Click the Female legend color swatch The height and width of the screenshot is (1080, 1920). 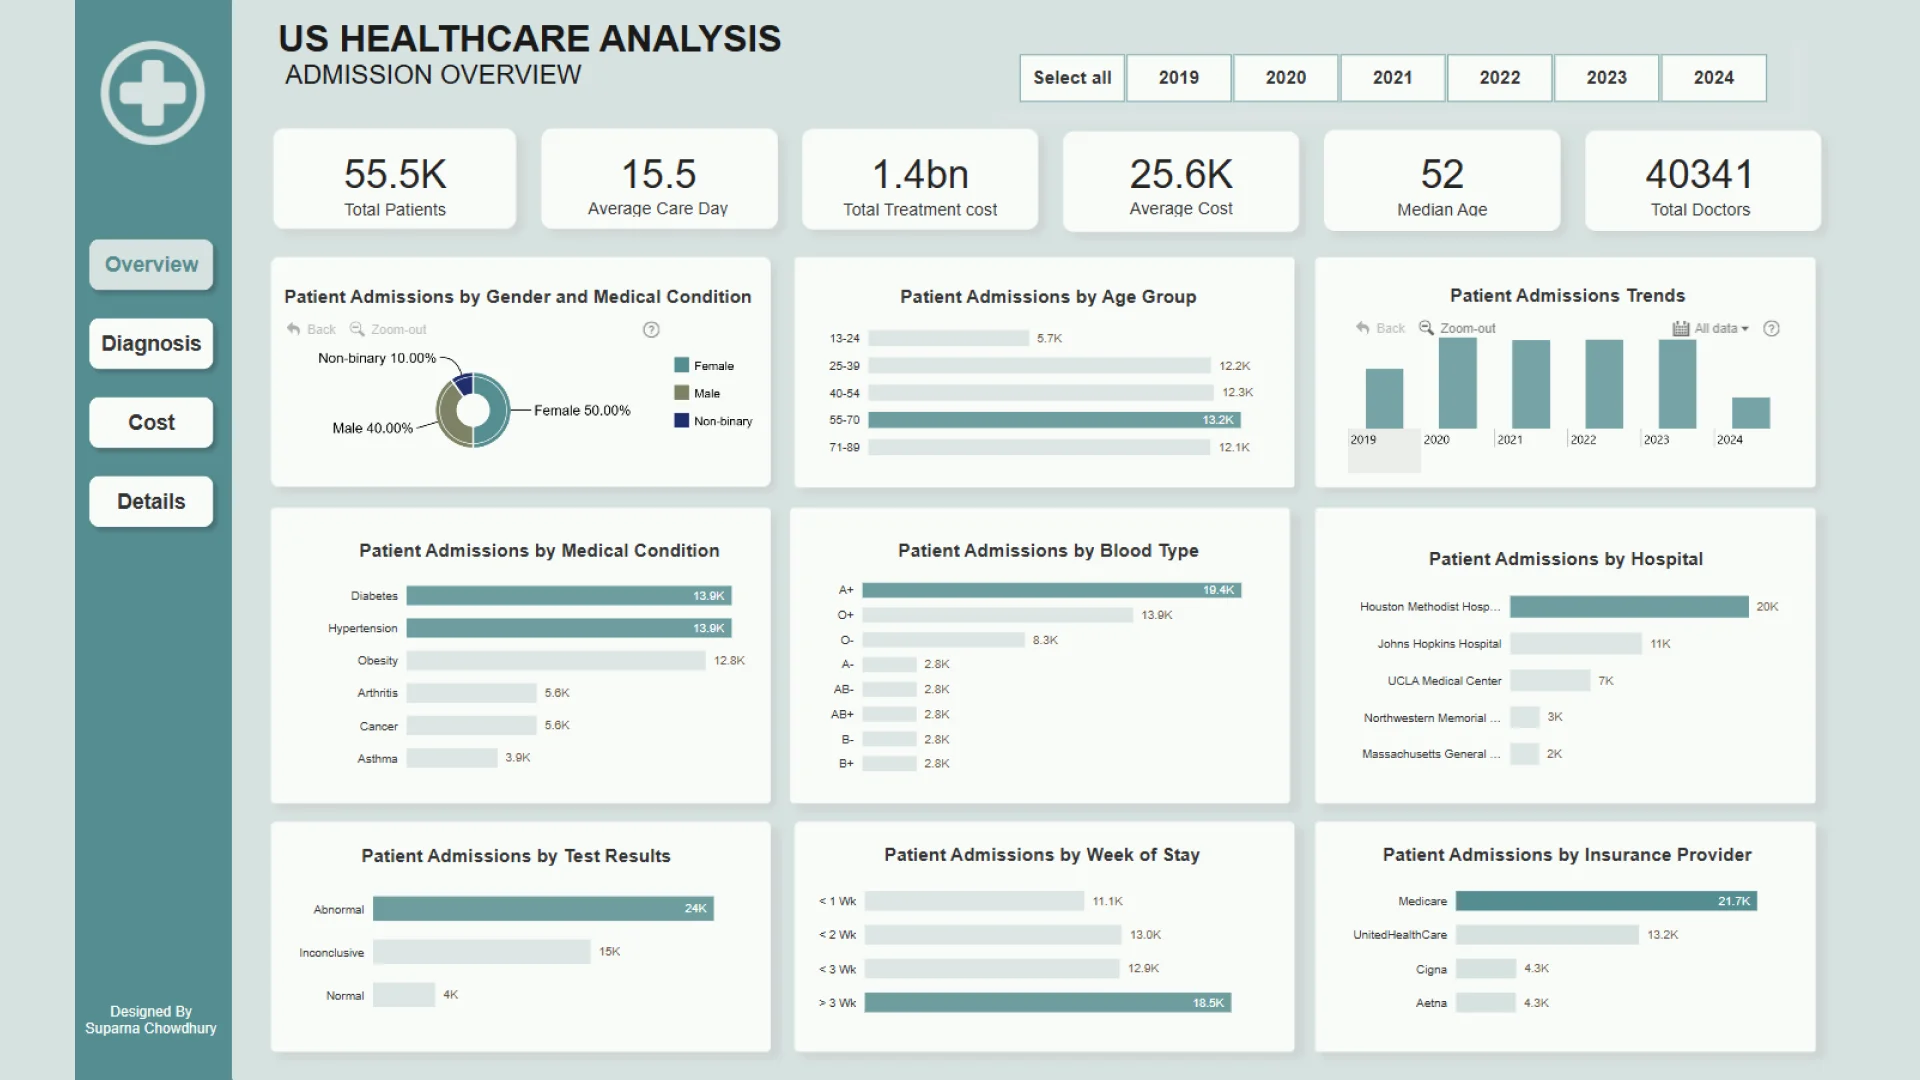(681, 366)
